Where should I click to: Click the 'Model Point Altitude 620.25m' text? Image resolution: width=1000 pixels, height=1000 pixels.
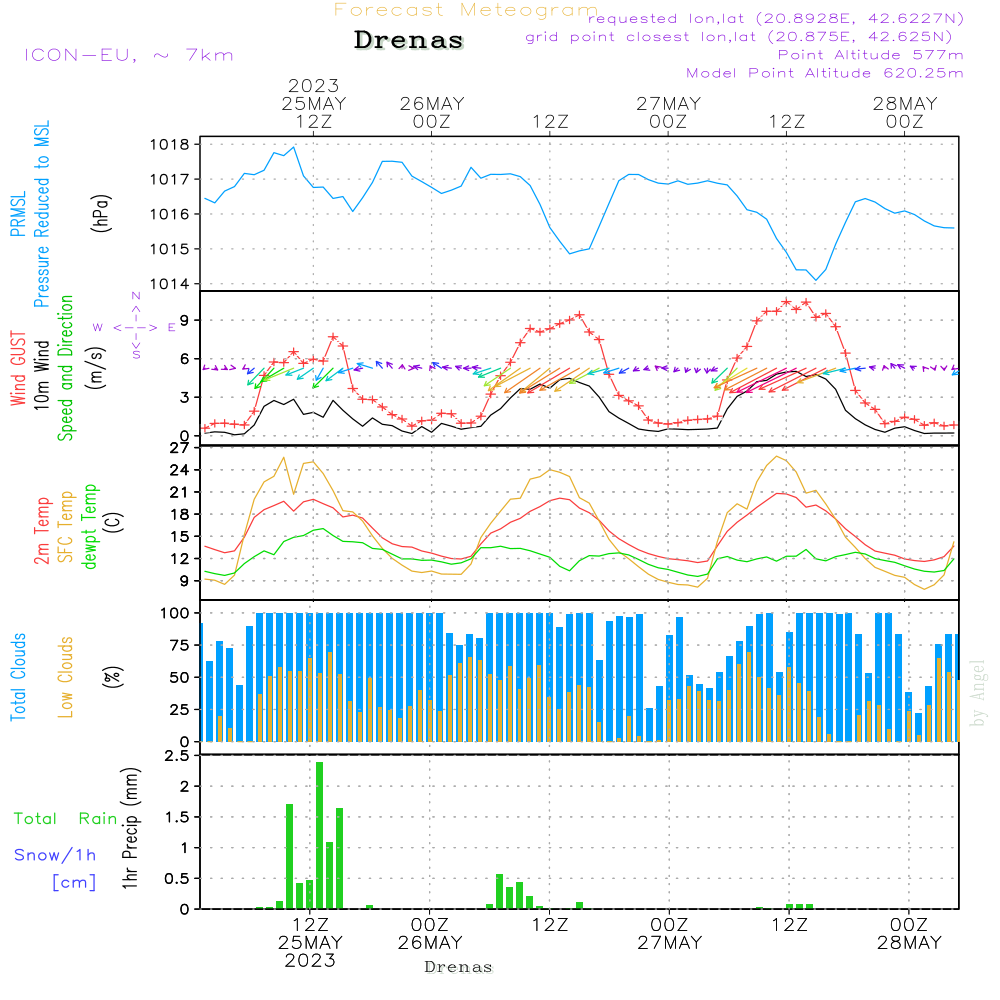825,73
